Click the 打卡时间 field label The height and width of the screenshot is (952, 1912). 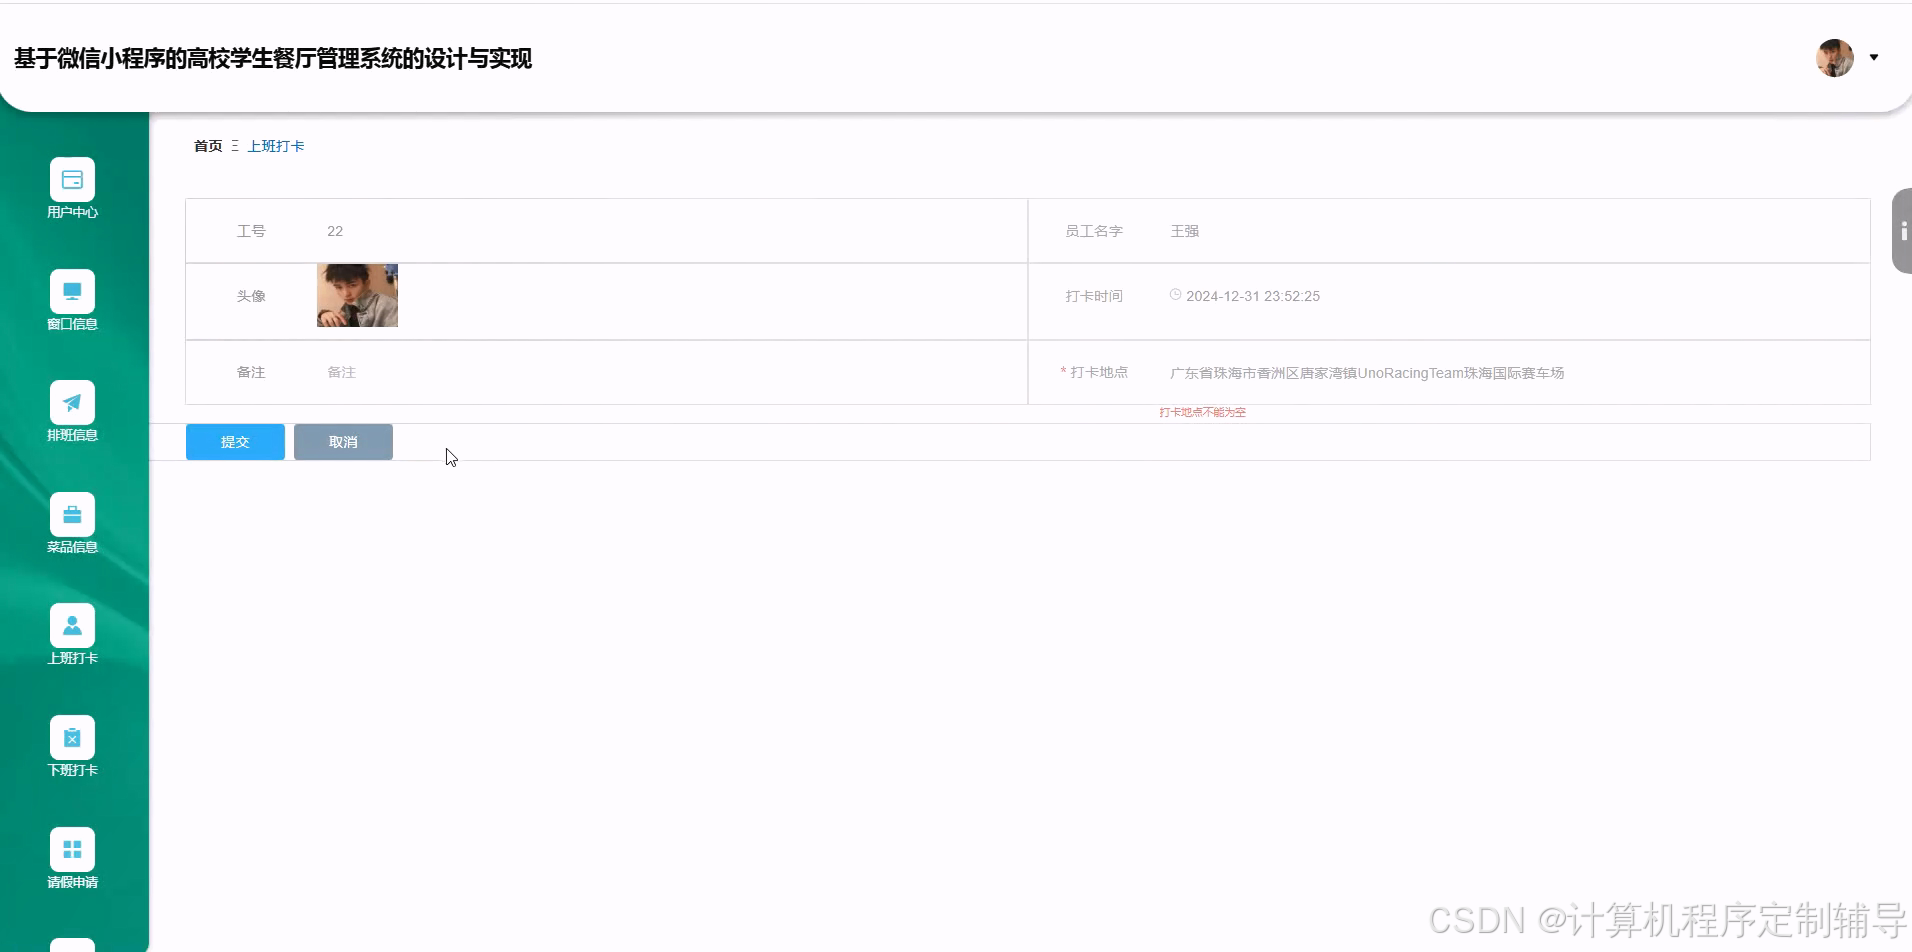point(1094,296)
